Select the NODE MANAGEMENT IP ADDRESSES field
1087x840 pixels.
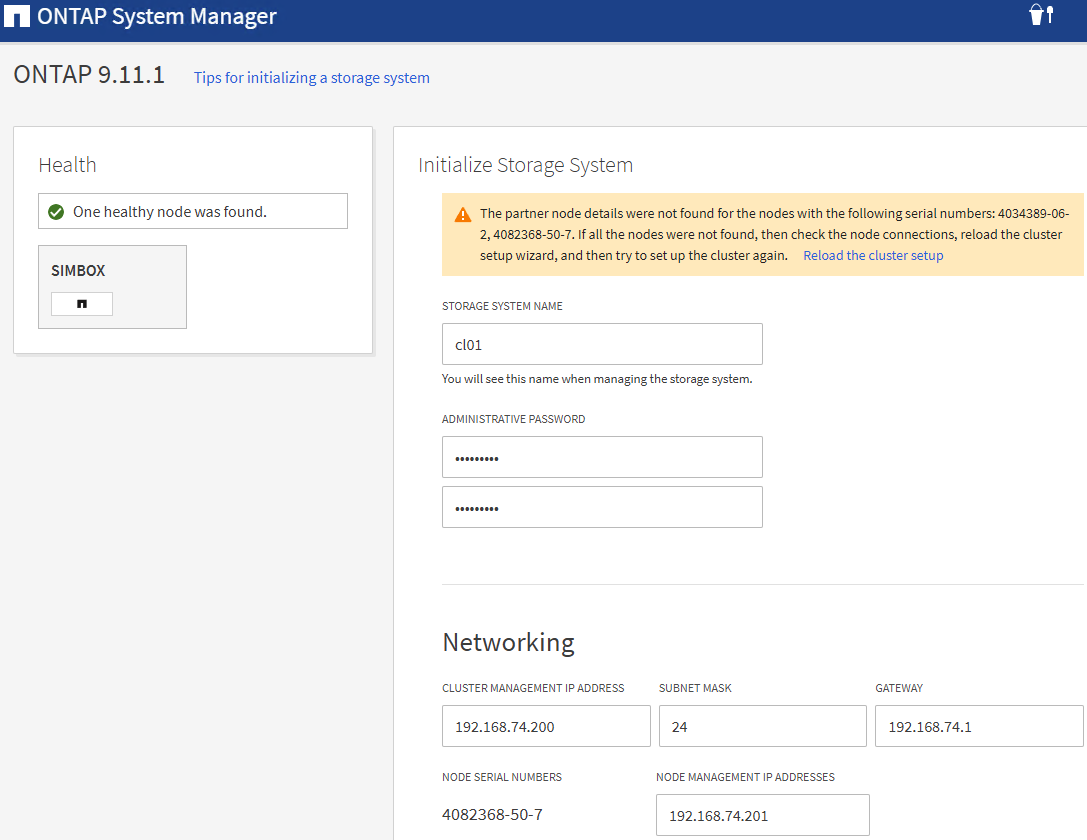(762, 815)
